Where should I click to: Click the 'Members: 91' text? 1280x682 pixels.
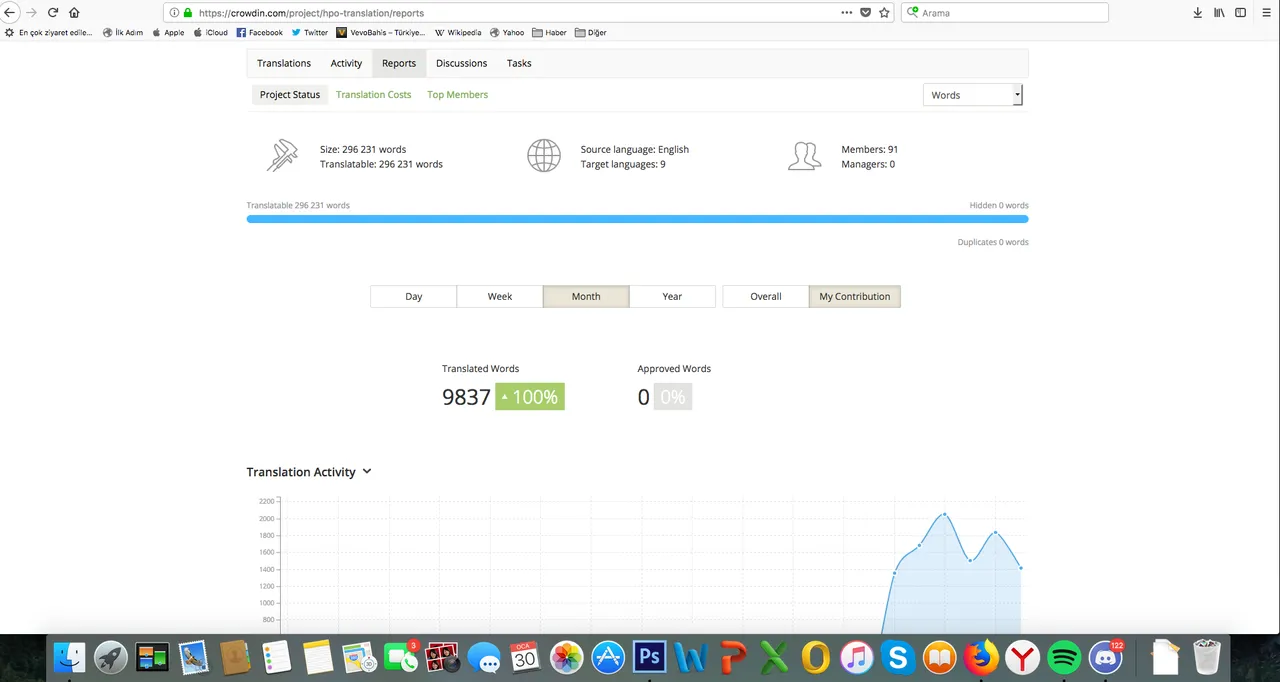869,149
